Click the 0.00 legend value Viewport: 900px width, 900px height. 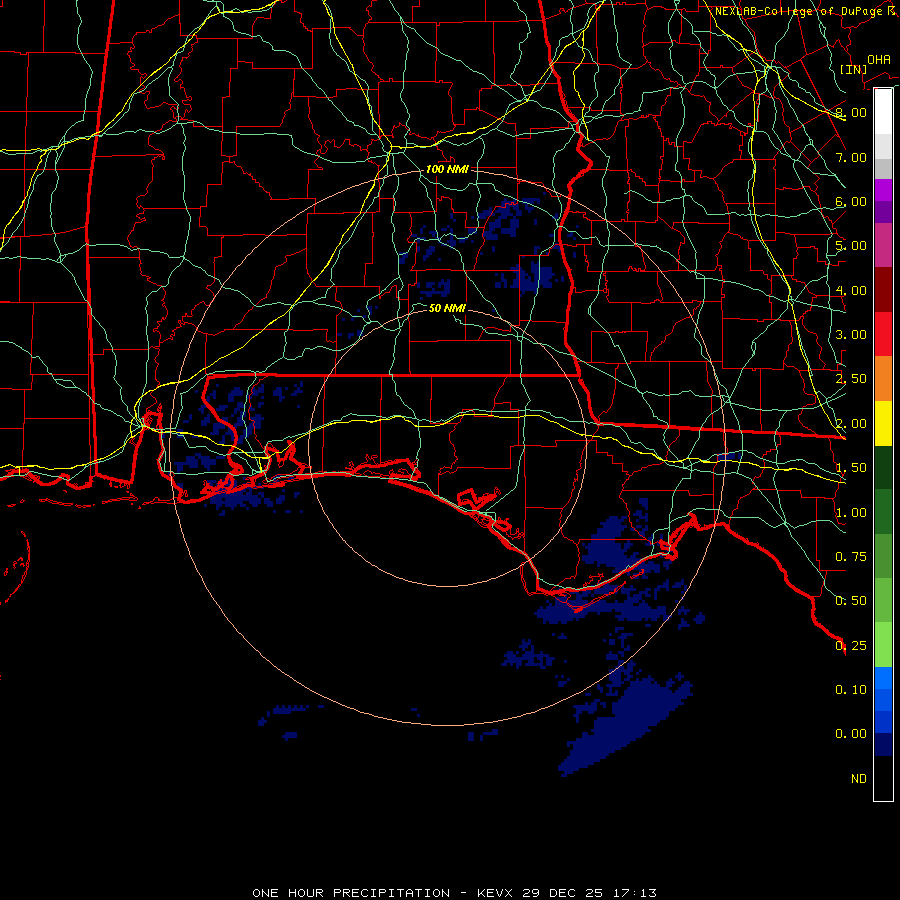click(851, 734)
